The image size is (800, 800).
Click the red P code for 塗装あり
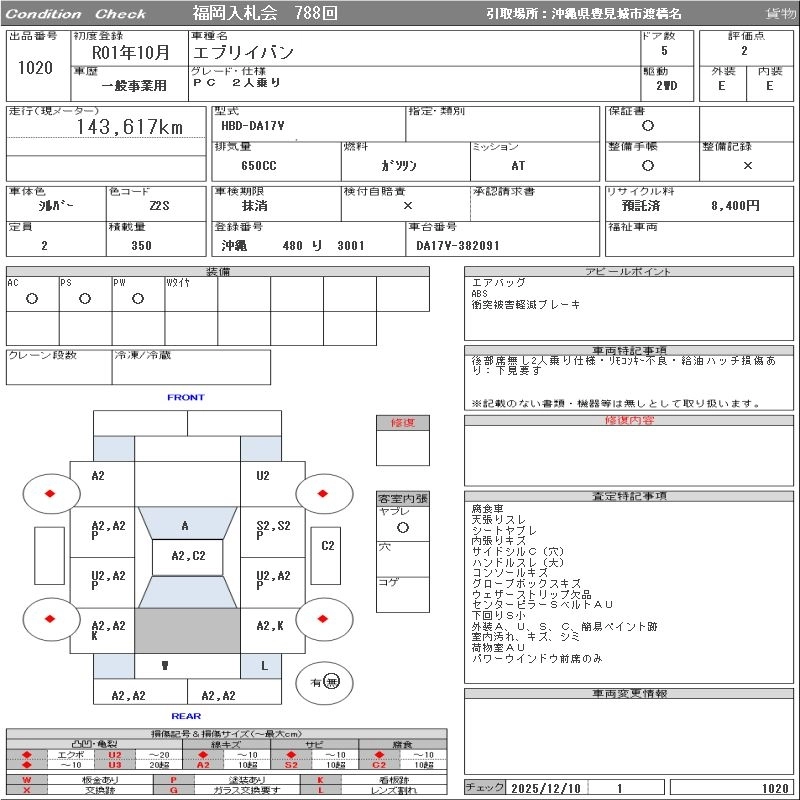173,780
